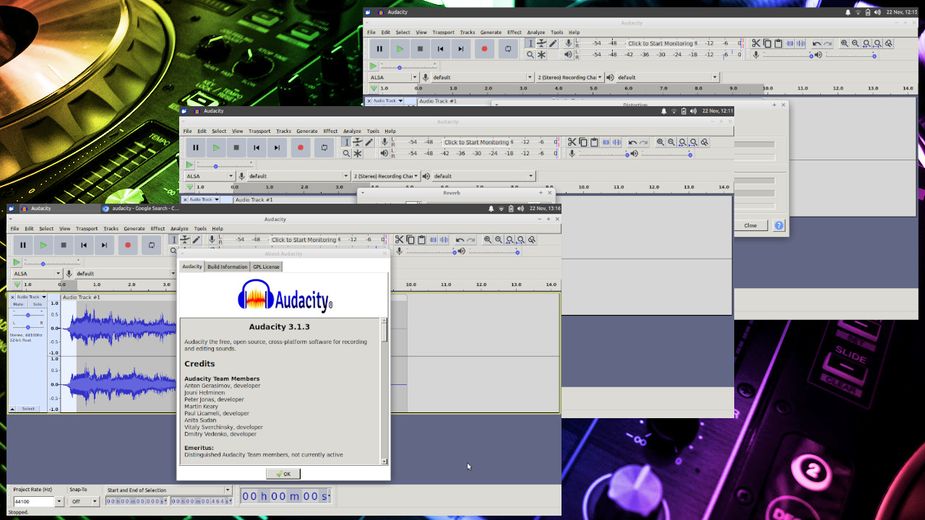Solo Audio Track #1
Viewport: 925px width, 520px height.
click(x=36, y=304)
